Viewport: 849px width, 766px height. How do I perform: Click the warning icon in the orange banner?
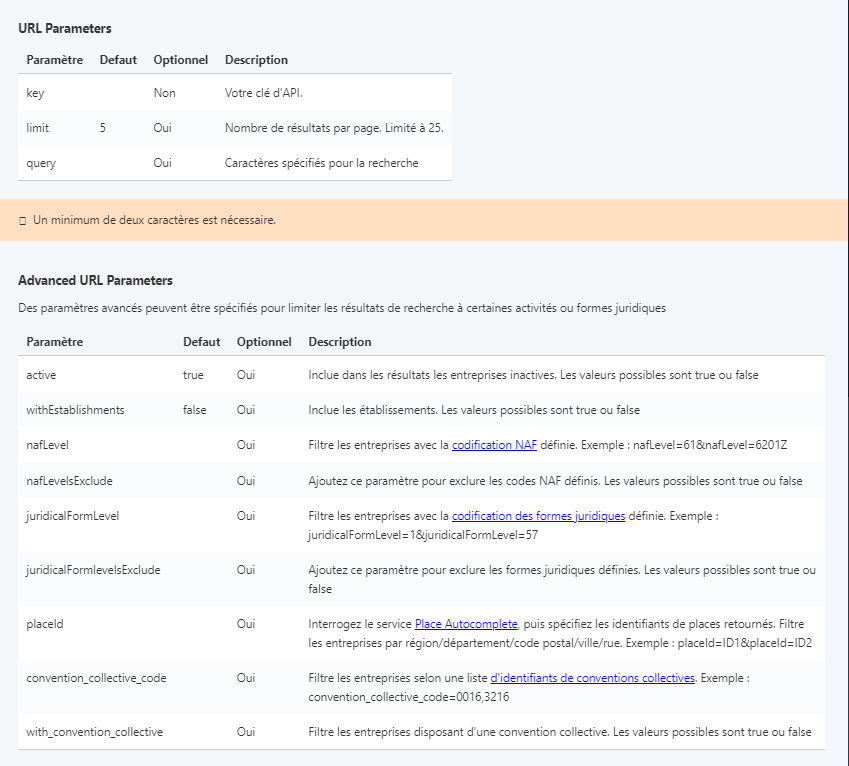click(x=22, y=220)
